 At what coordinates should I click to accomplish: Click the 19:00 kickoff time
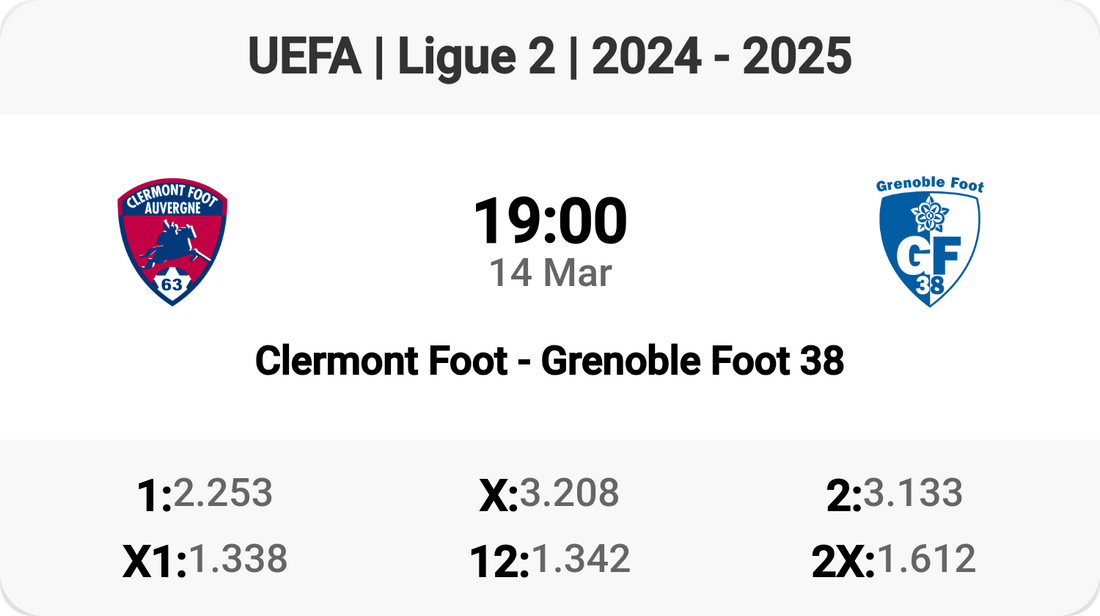click(x=550, y=222)
